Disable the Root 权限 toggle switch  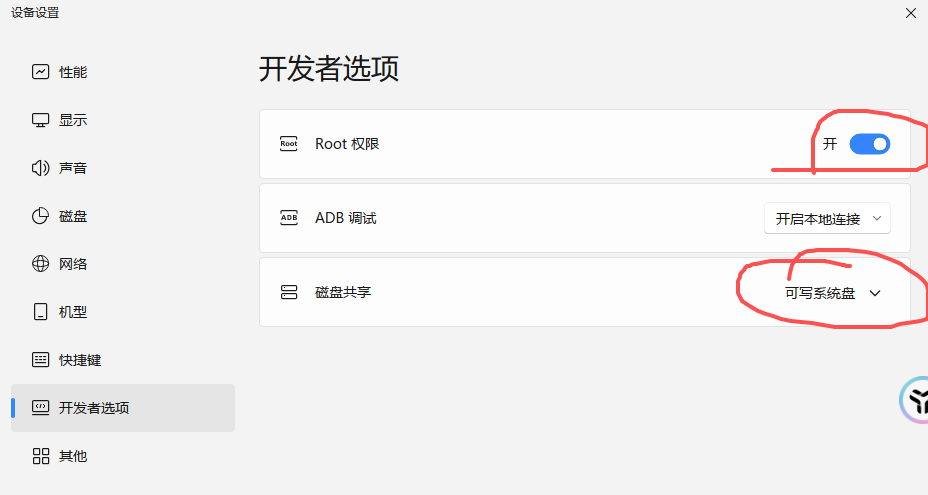coord(869,144)
